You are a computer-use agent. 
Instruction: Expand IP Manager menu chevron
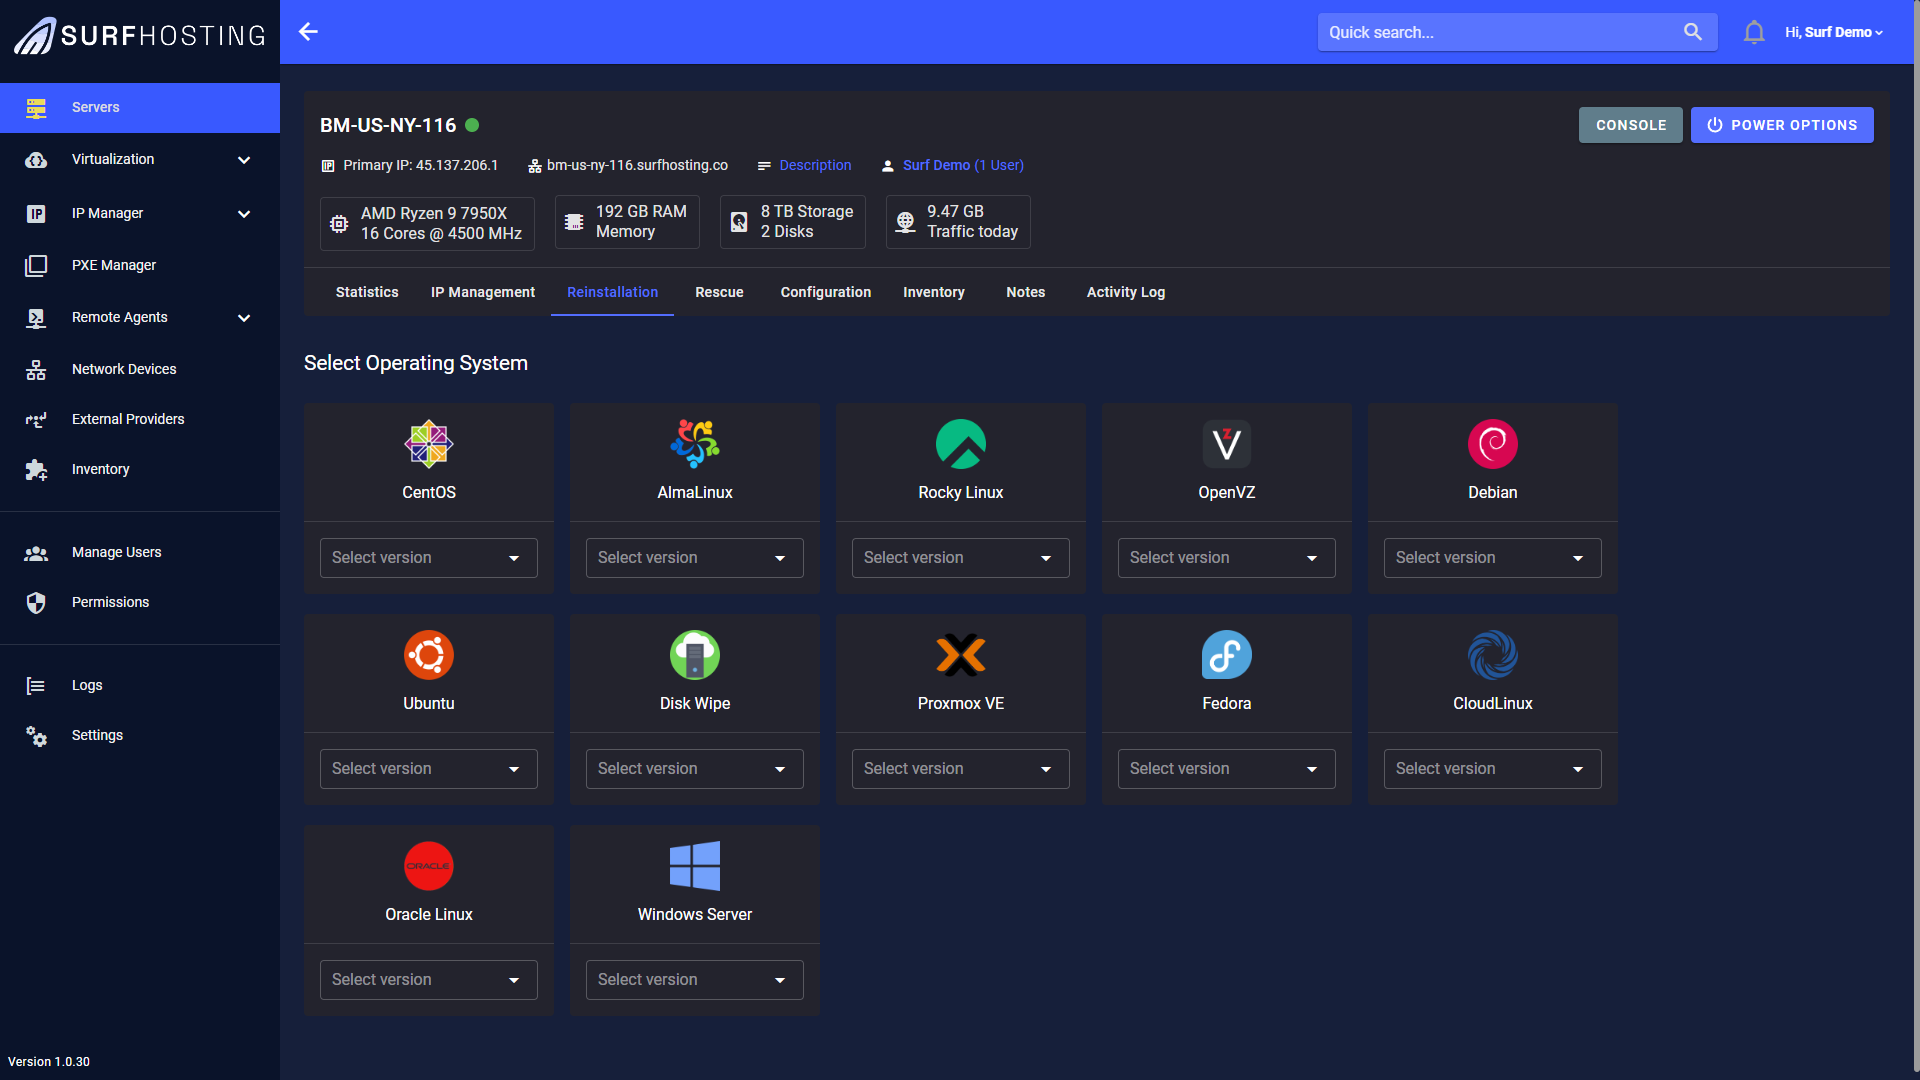pyautogui.click(x=244, y=214)
